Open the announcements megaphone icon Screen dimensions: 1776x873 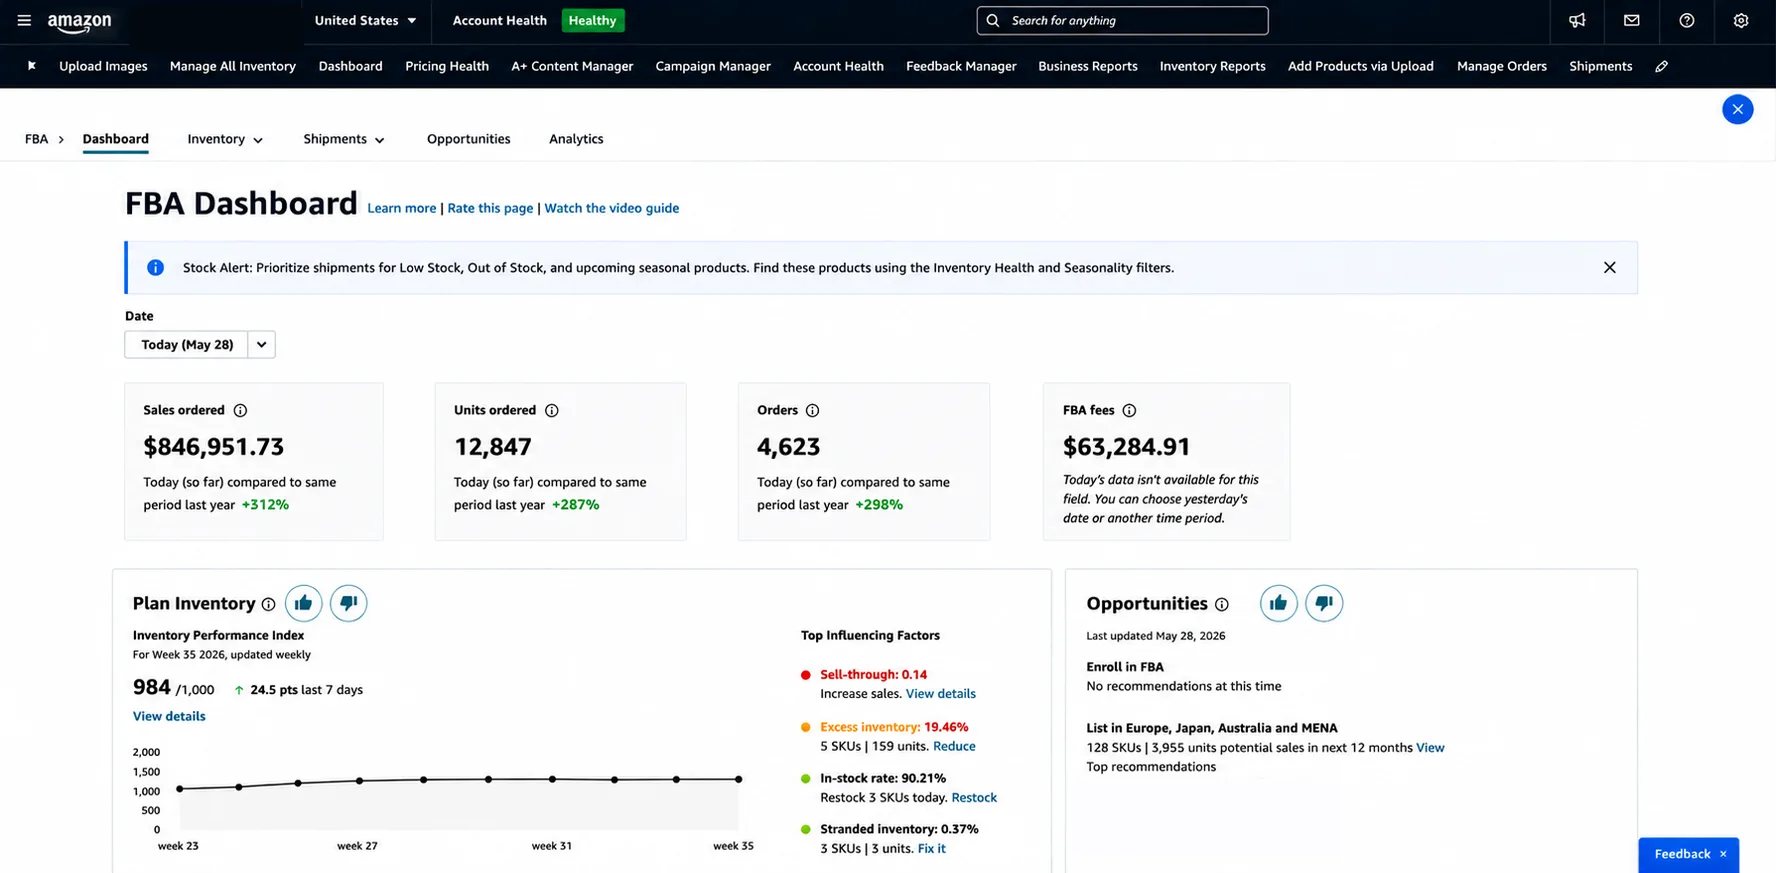point(1577,20)
